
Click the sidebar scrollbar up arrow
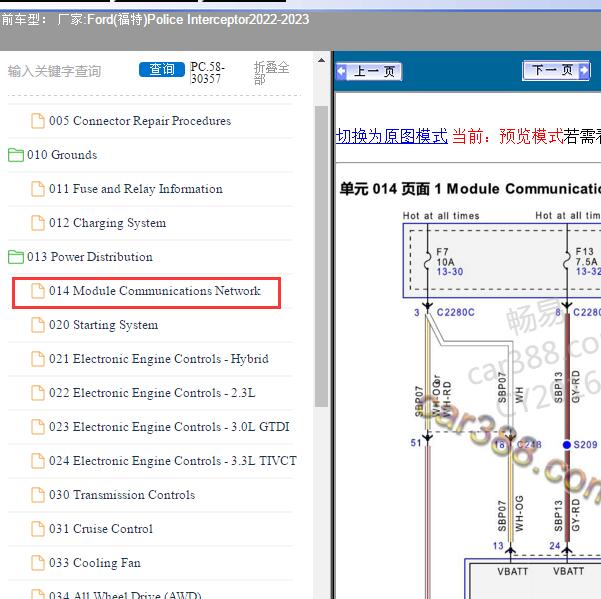pyautogui.click(x=321, y=61)
